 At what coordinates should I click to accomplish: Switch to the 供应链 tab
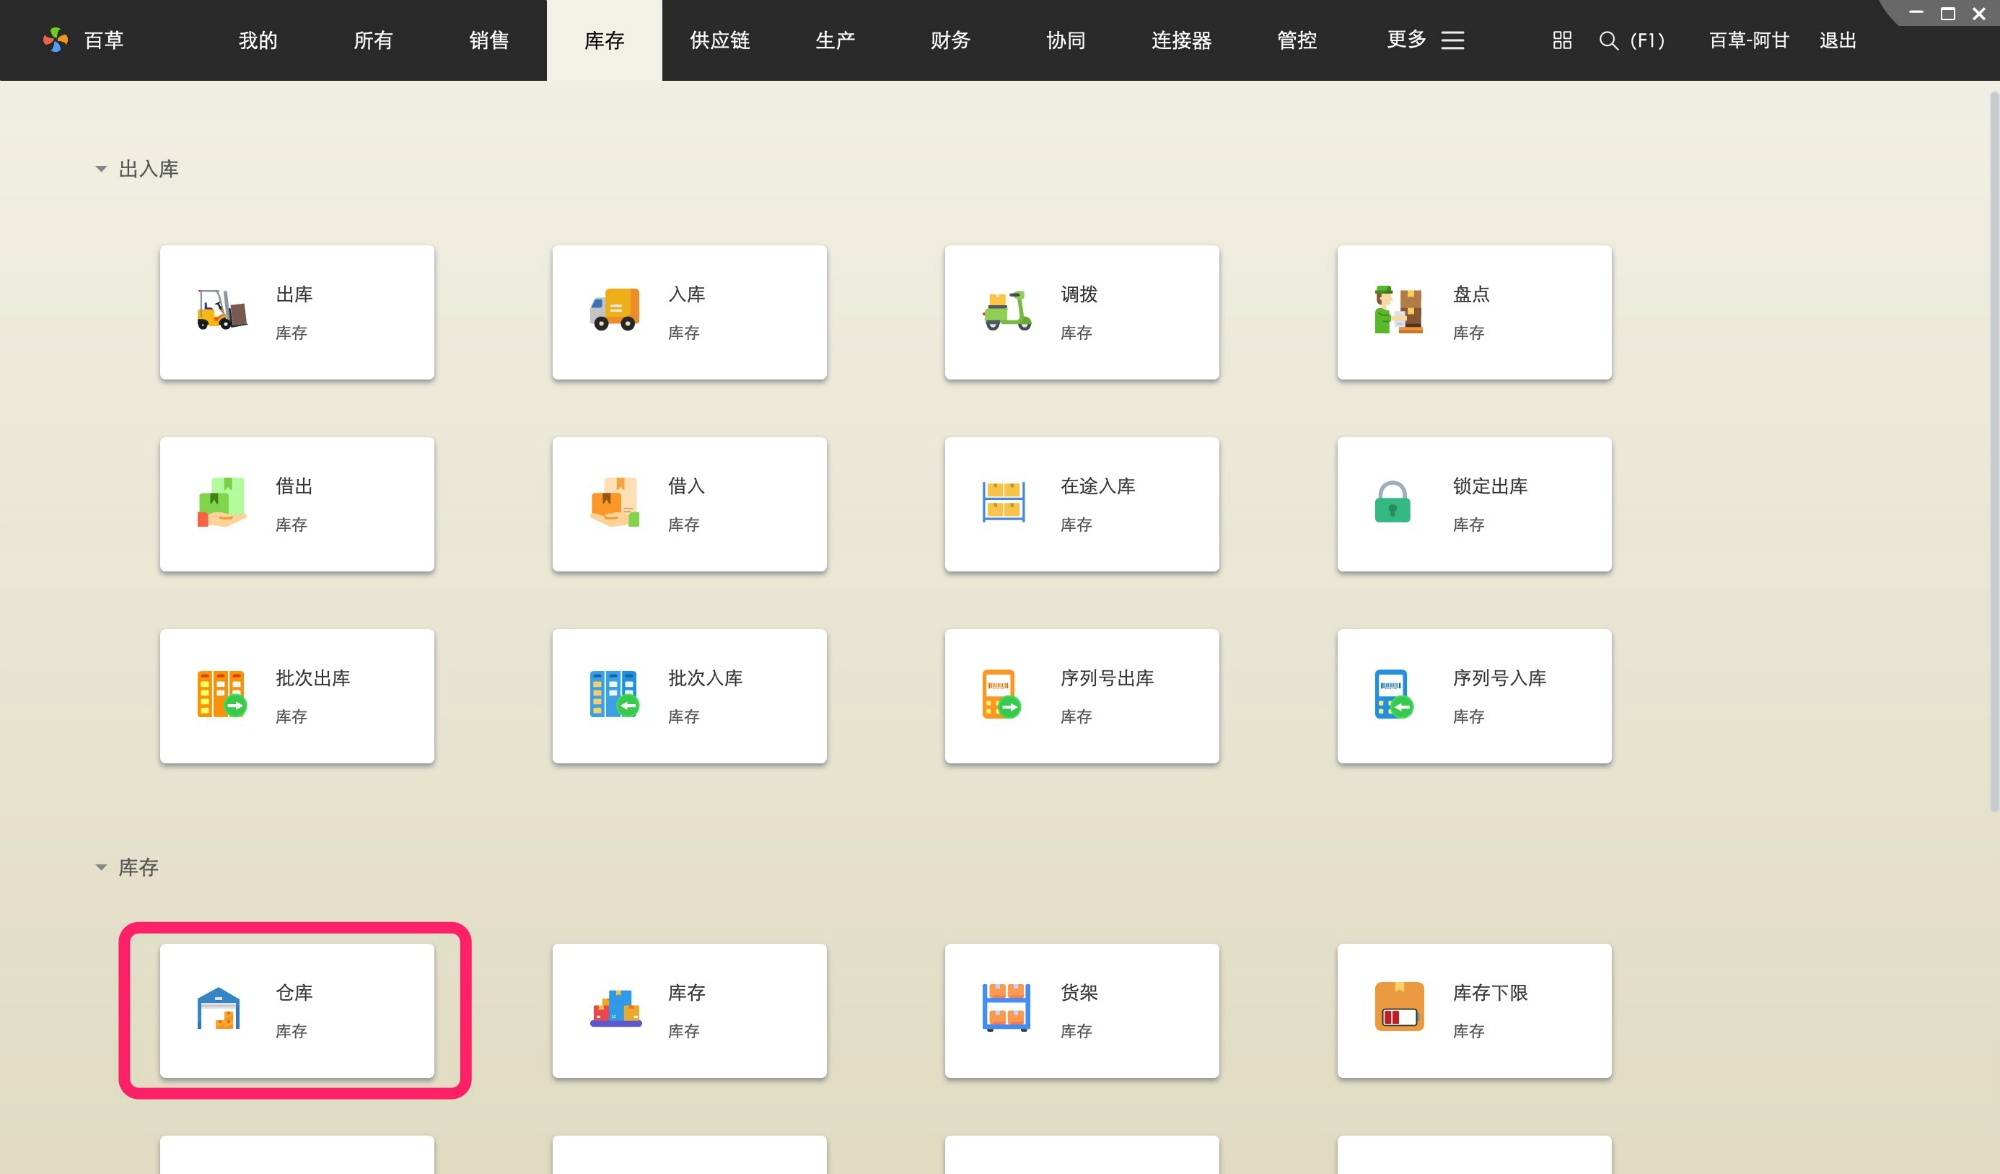[x=719, y=40]
